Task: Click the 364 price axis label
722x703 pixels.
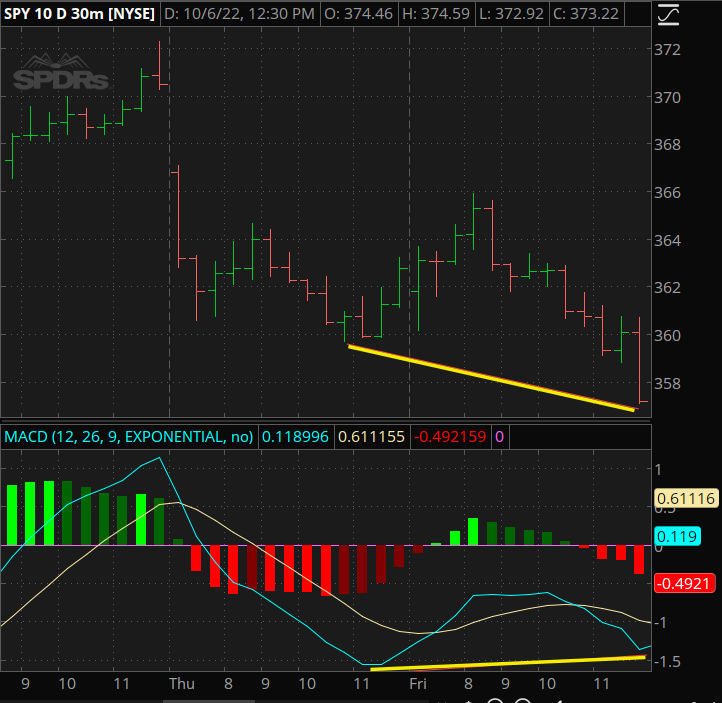Action: pyautogui.click(x=667, y=240)
